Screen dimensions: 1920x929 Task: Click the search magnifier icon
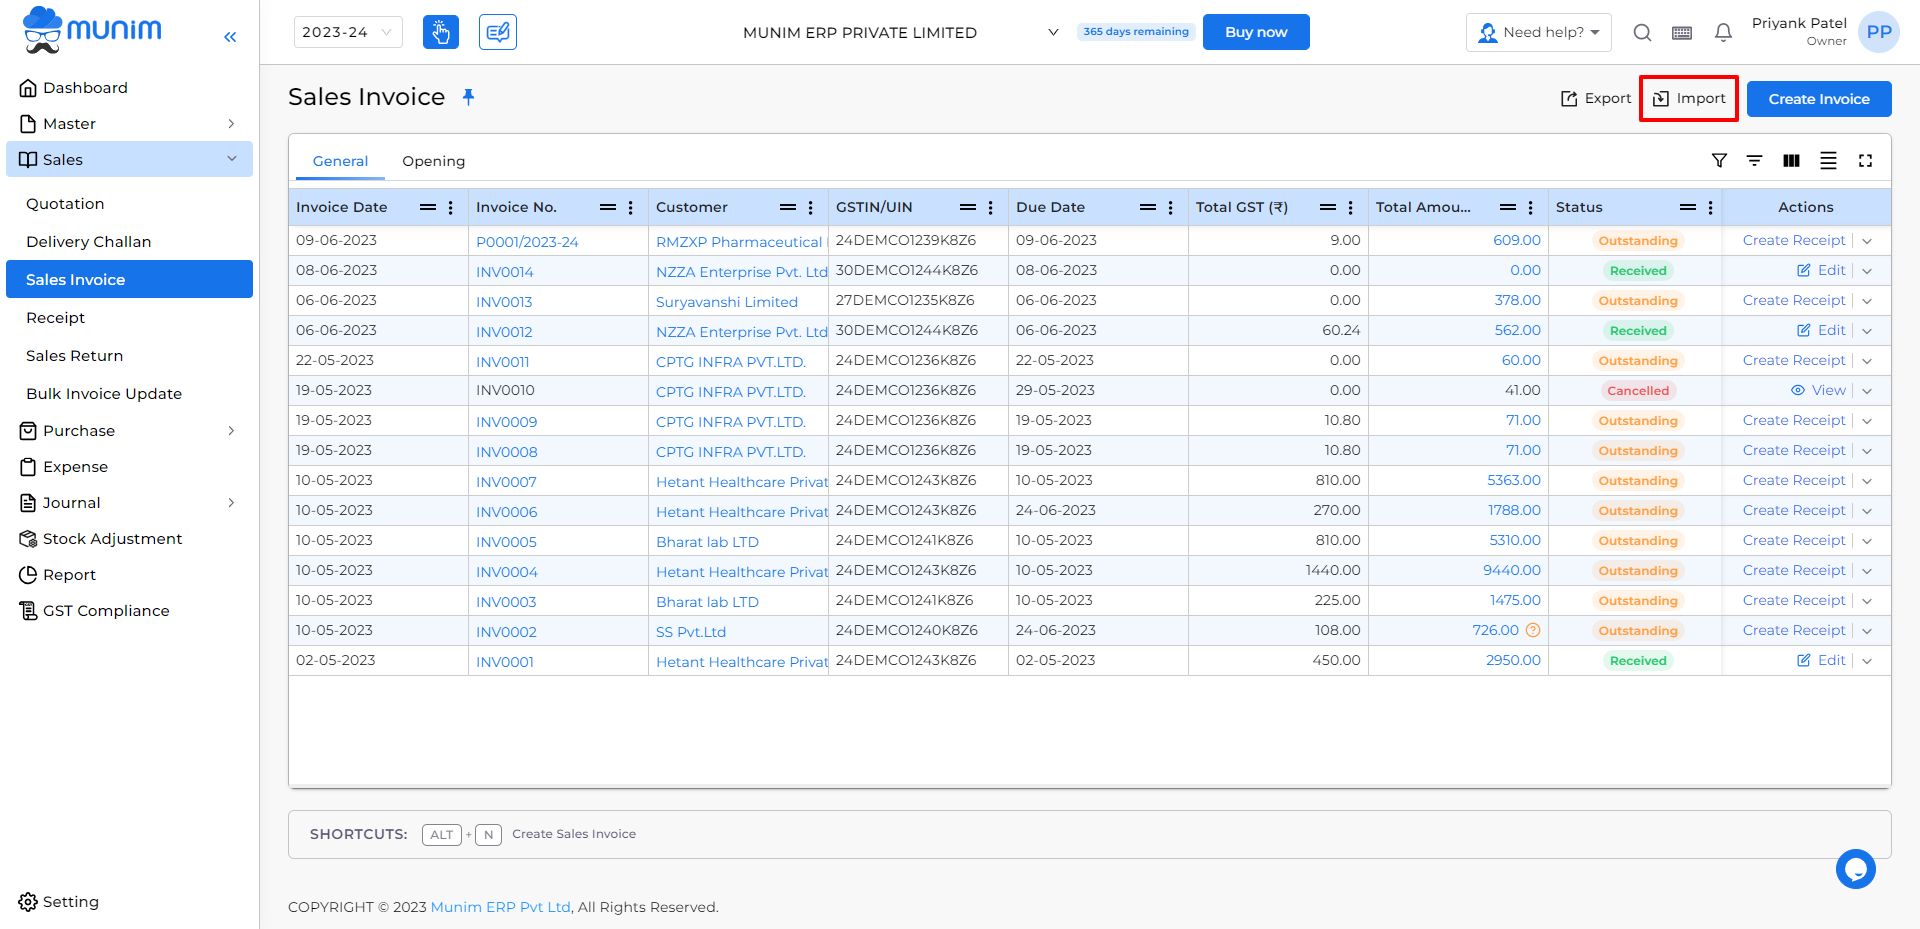[1642, 33]
